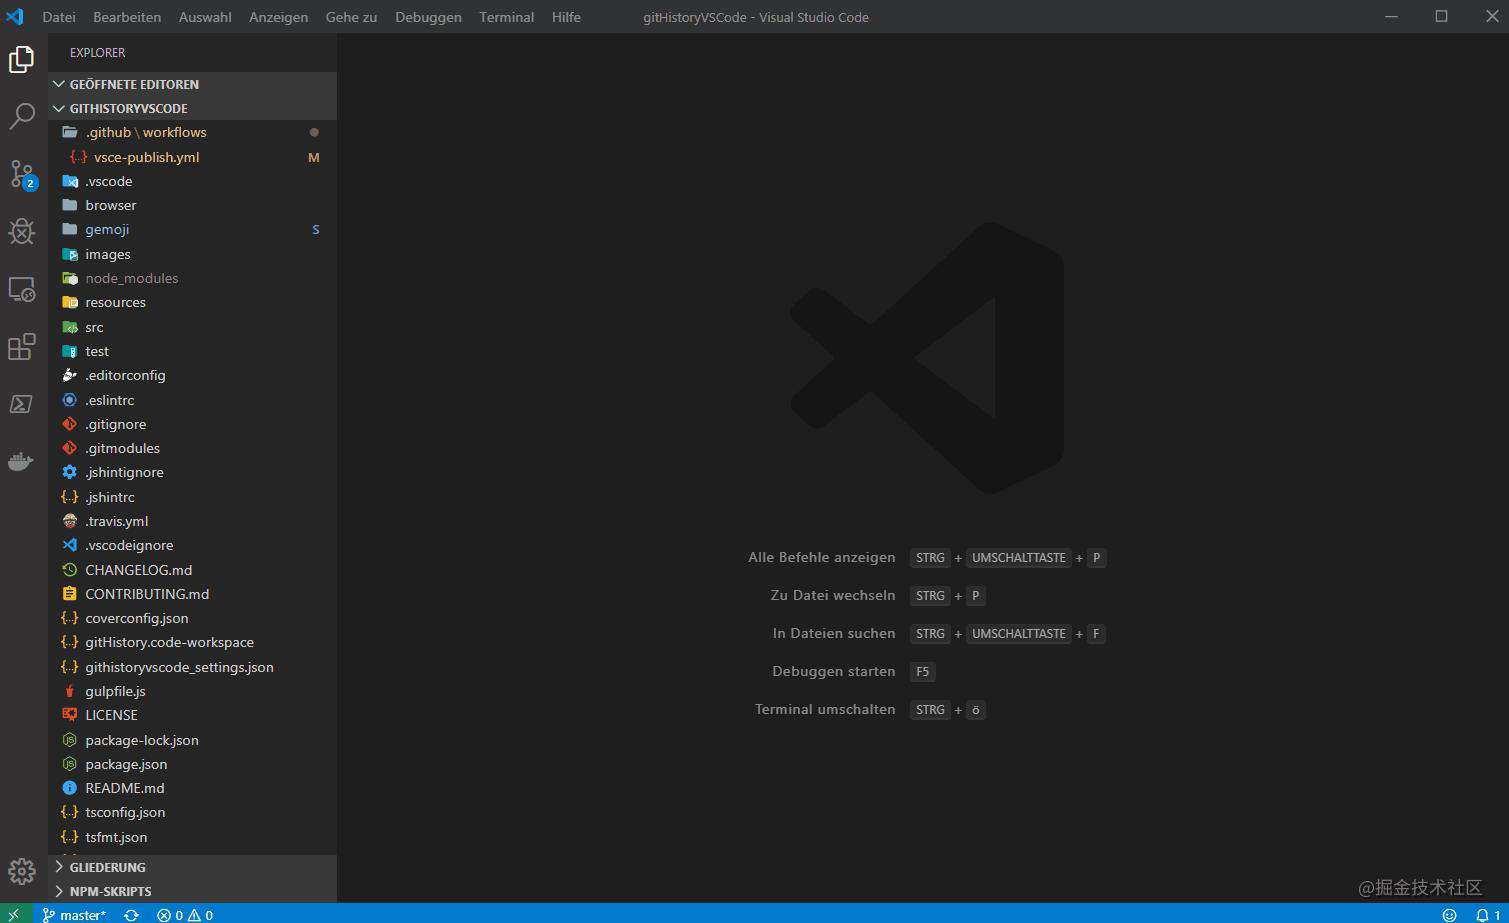Open the Hilfe menu
Viewport: 1509px width, 923px height.
(x=566, y=17)
